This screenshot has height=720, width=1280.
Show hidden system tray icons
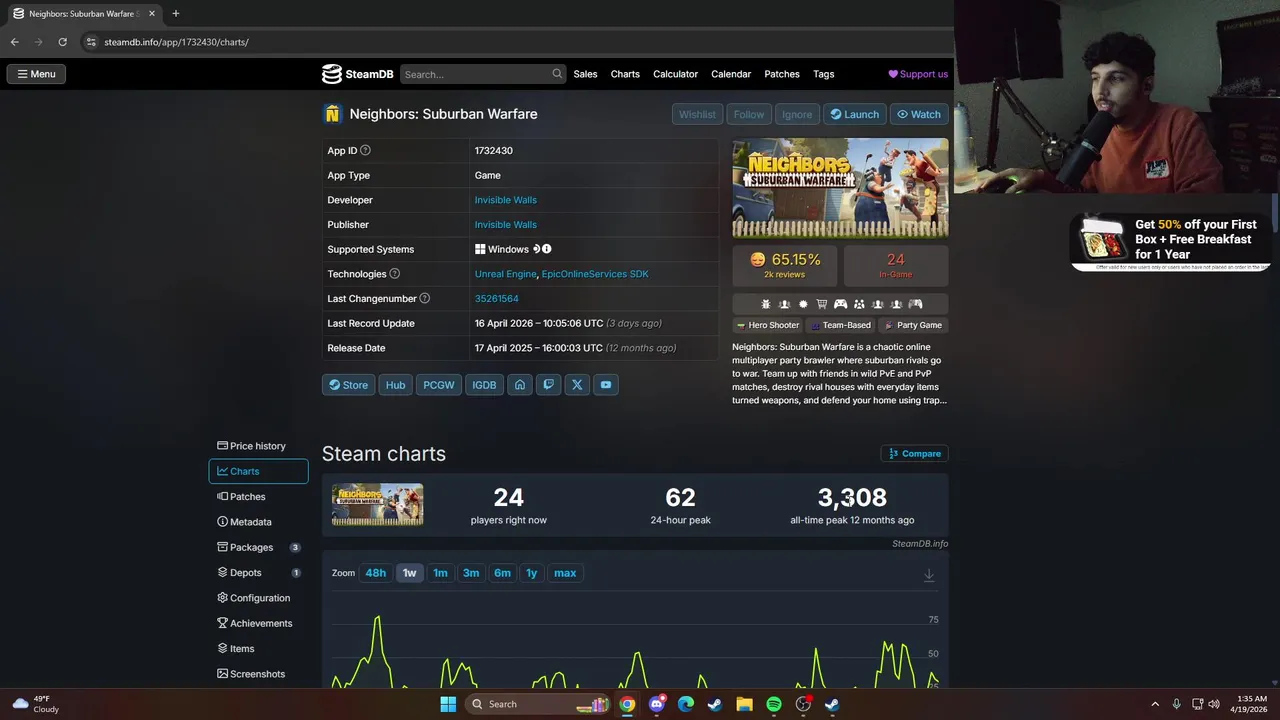[x=1155, y=704]
